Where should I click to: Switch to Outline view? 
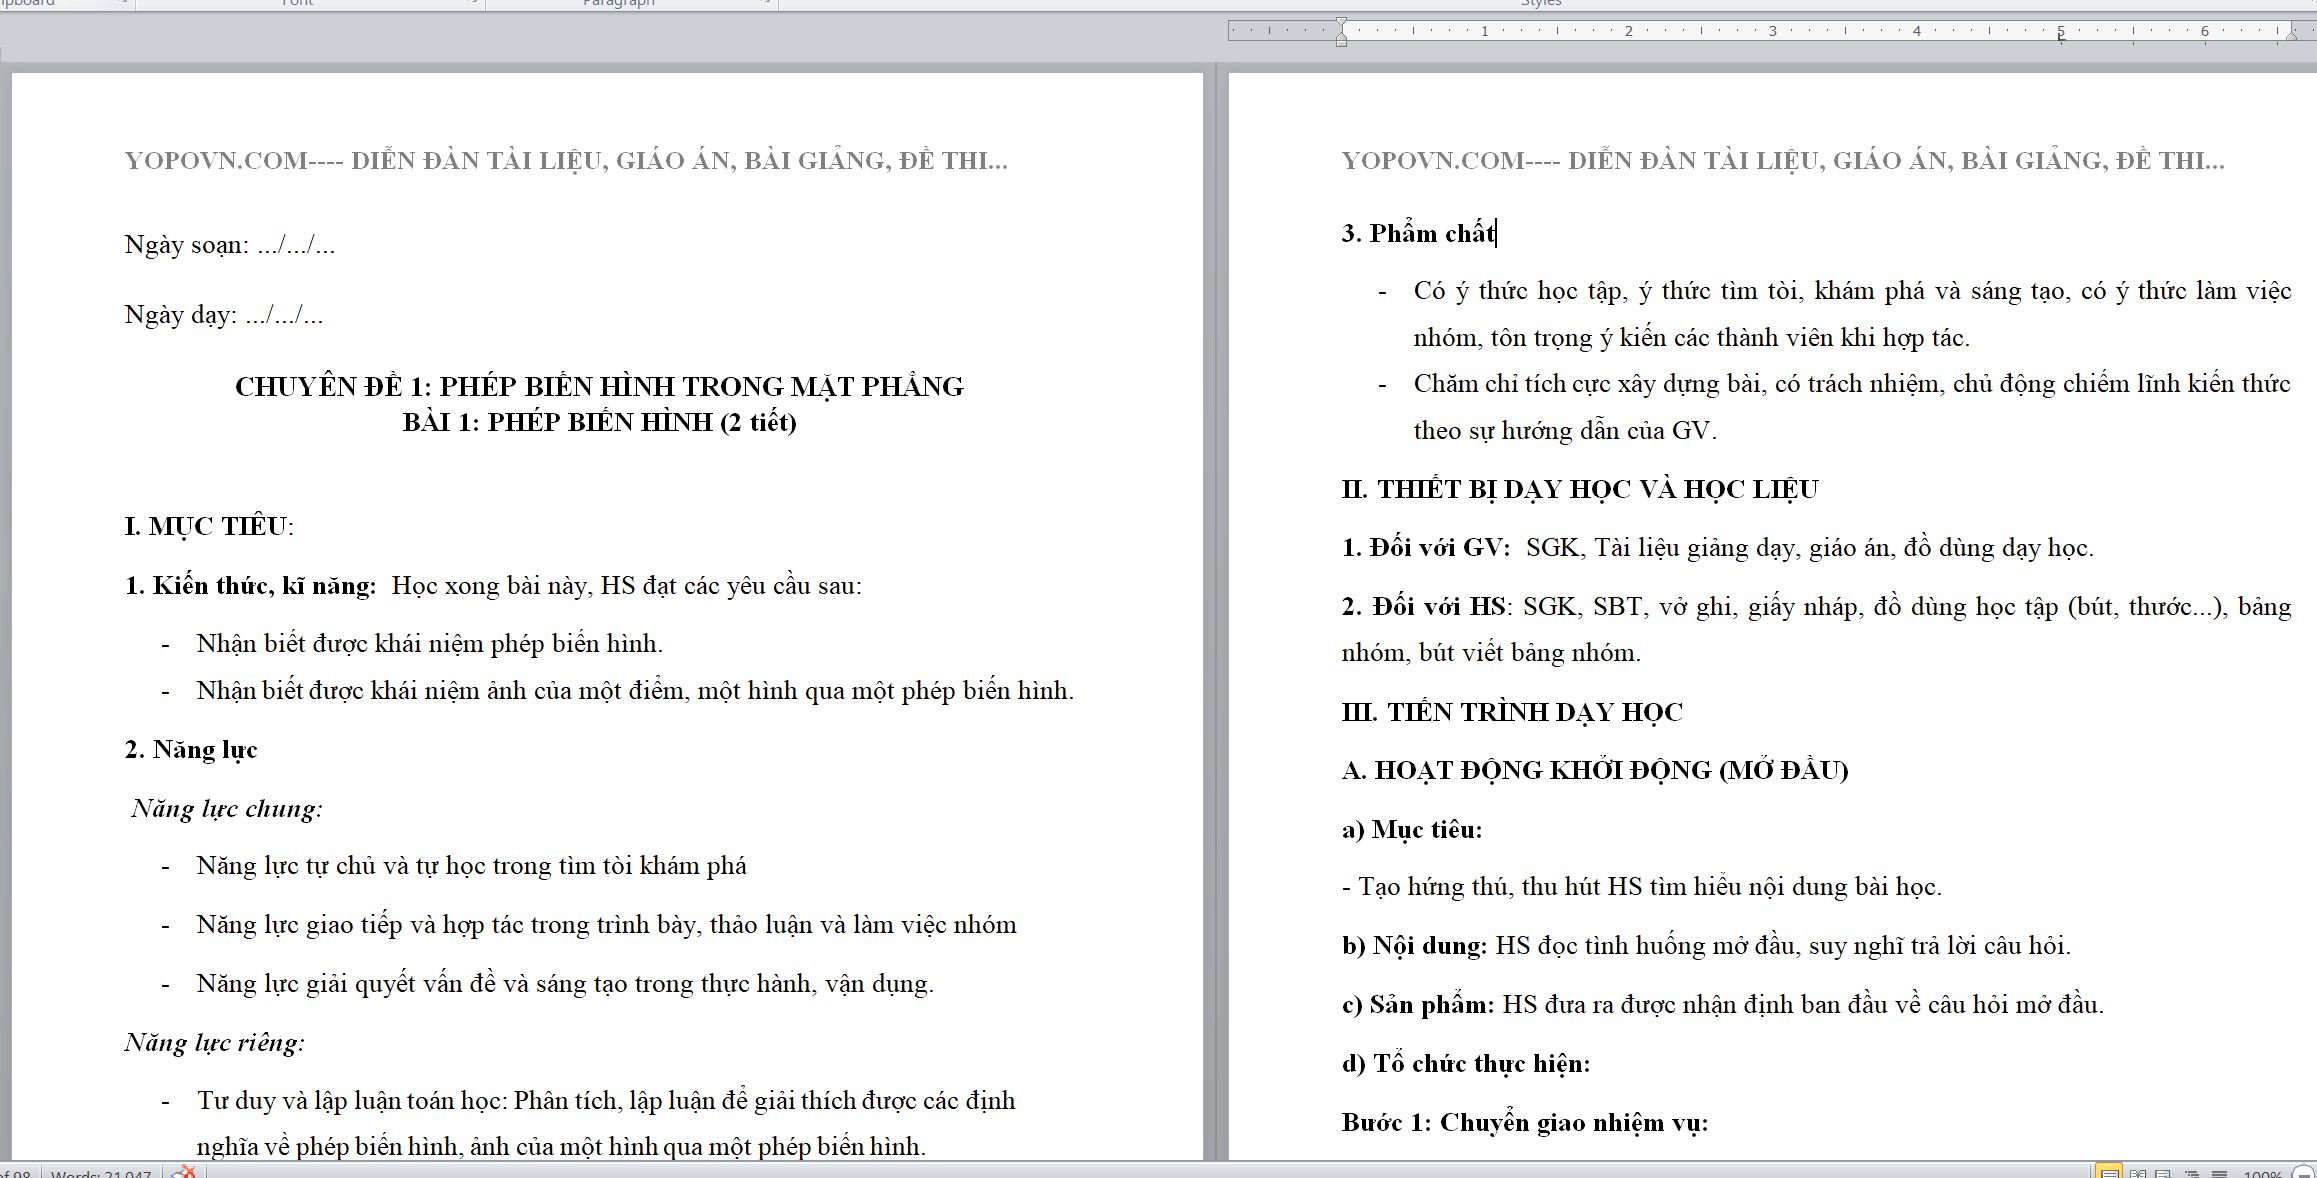pyautogui.click(x=2192, y=1173)
